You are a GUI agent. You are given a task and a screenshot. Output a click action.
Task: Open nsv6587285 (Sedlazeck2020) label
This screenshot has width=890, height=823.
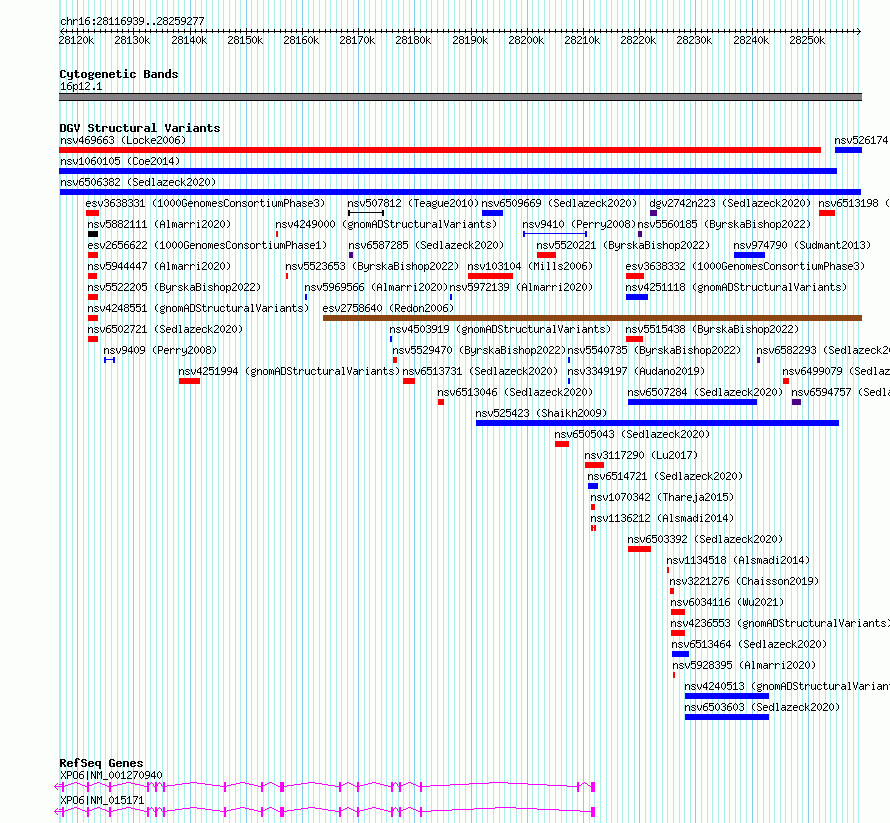point(426,245)
